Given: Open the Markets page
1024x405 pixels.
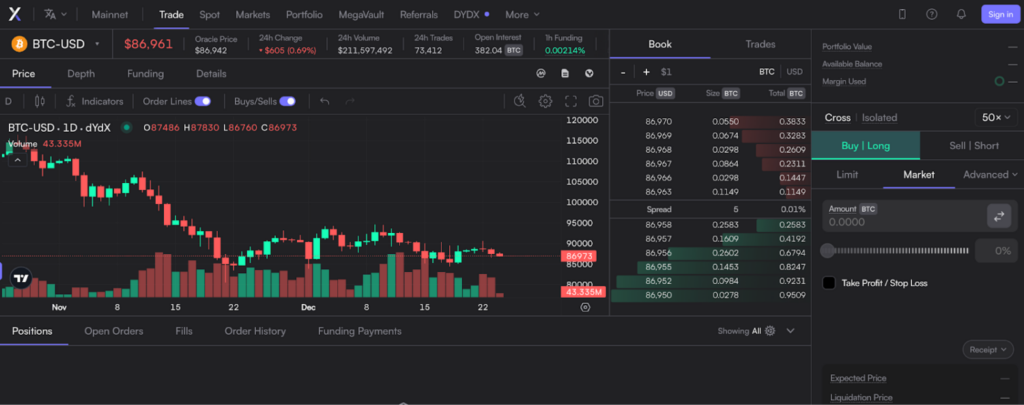Looking at the screenshot, I should click(x=253, y=14).
